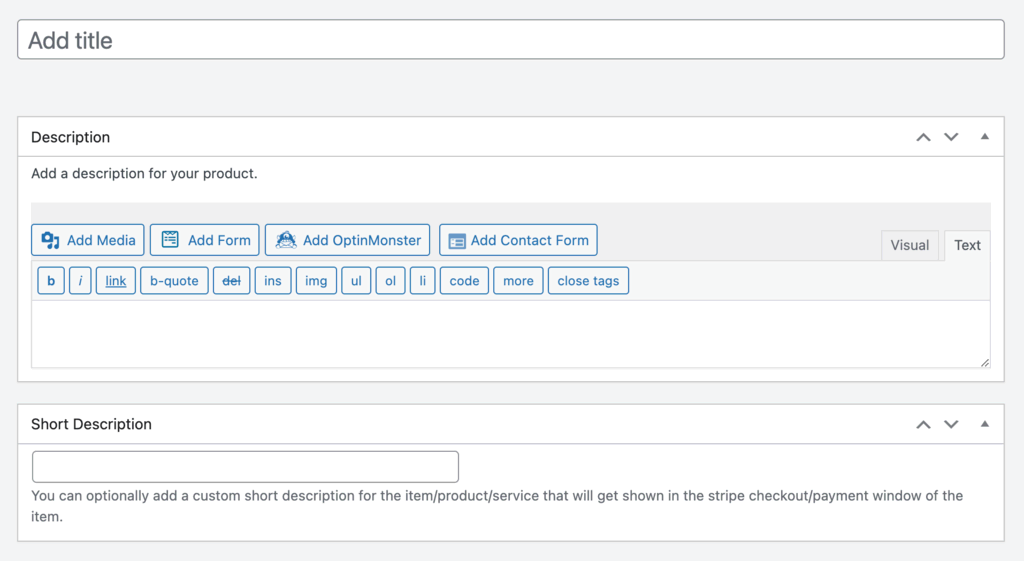Click the Add Form button
1024x561 pixels.
point(204,240)
